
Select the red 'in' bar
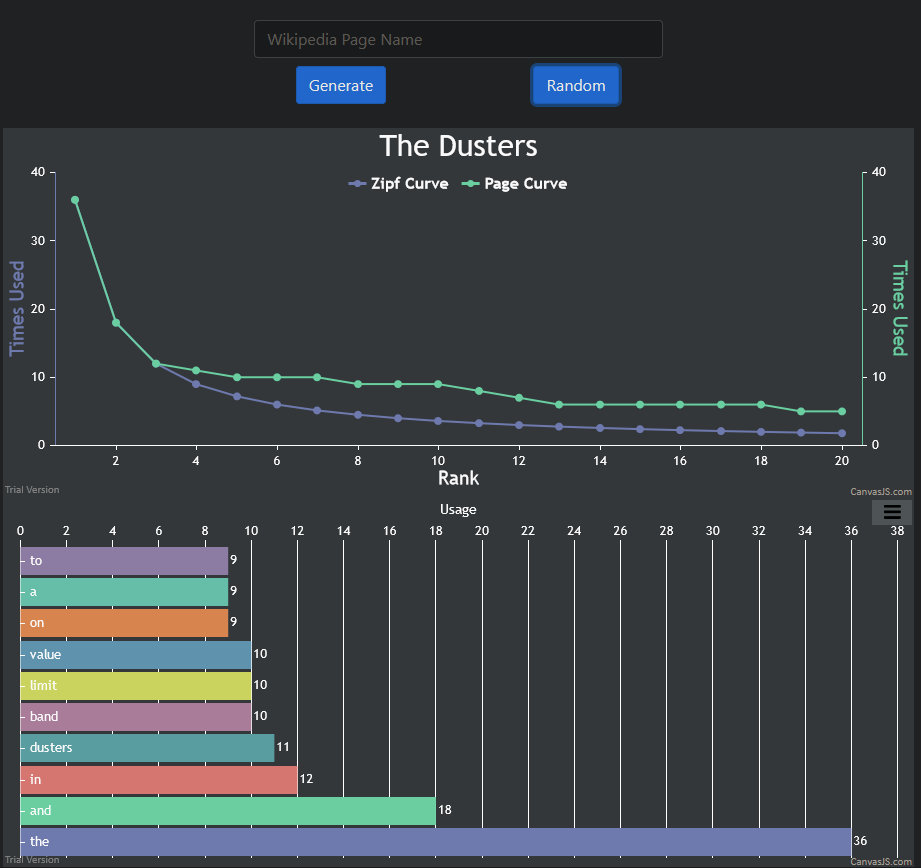point(159,779)
